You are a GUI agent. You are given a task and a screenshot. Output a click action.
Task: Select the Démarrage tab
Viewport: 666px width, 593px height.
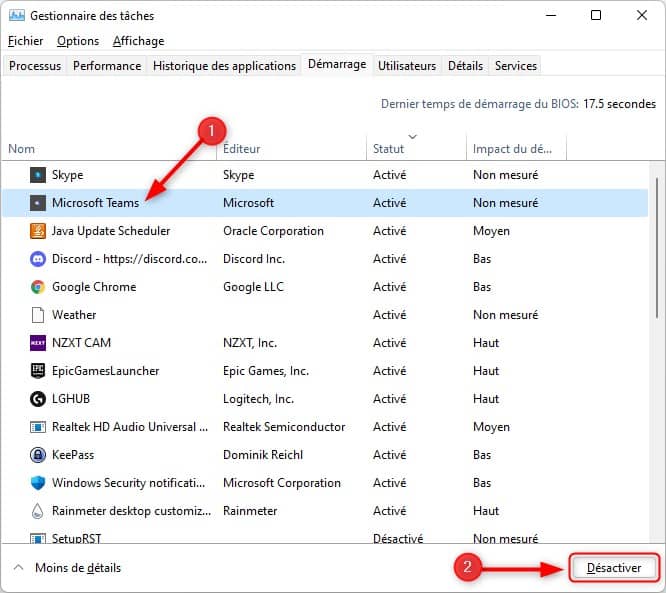(337, 65)
